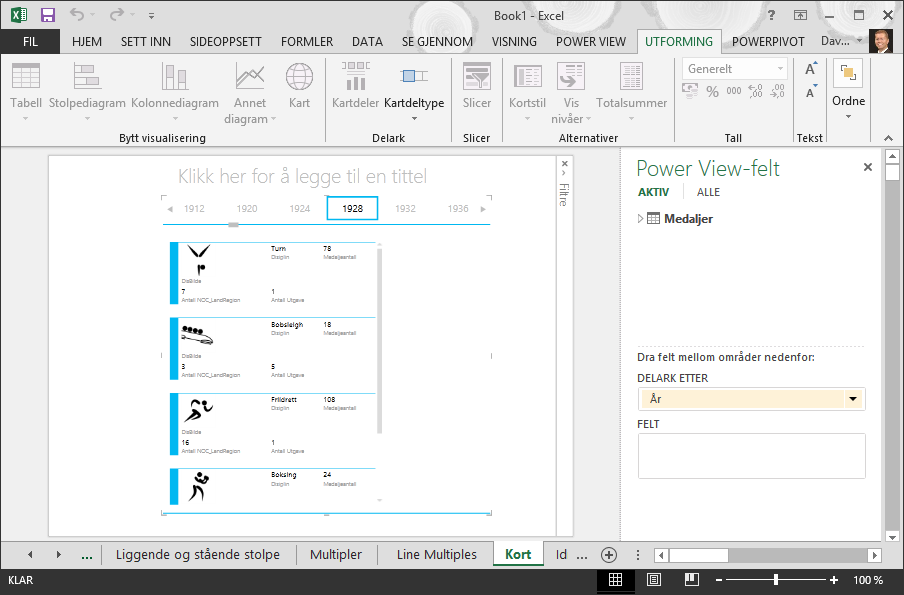Switch to normal view in status bar
Screen dimensions: 904x595
click(615, 580)
